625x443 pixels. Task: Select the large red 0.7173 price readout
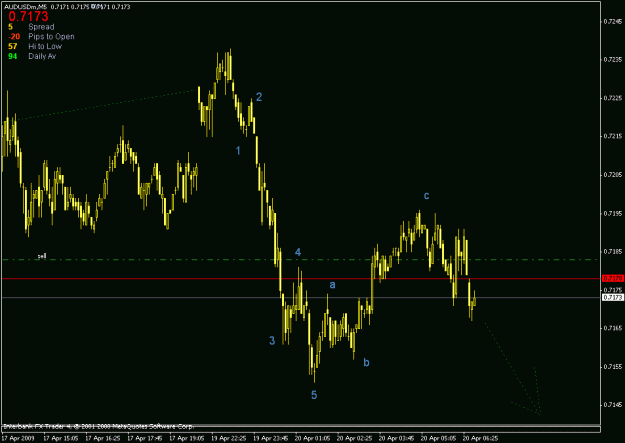tap(28, 16)
